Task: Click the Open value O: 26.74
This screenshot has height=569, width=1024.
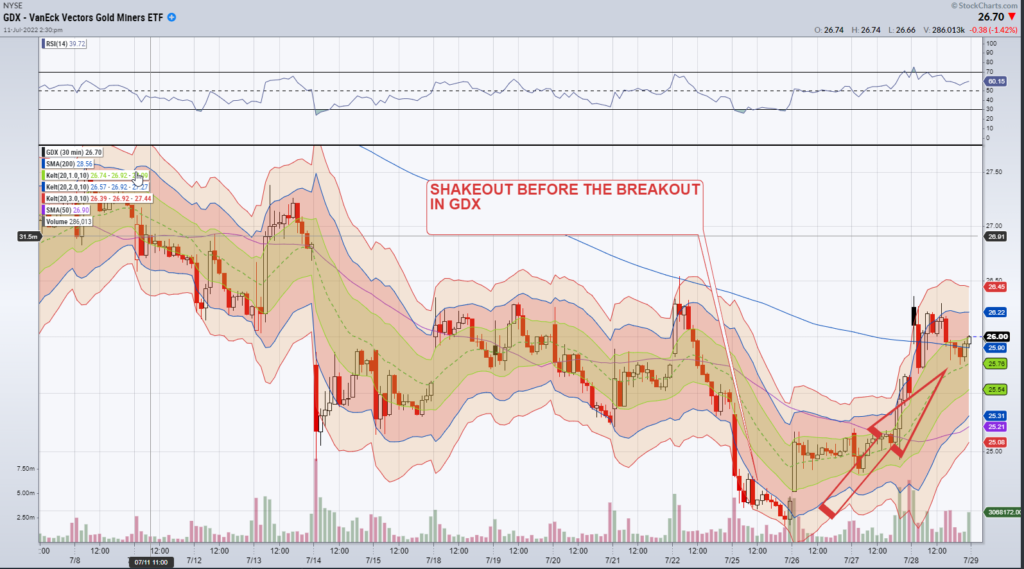Action: pos(829,30)
